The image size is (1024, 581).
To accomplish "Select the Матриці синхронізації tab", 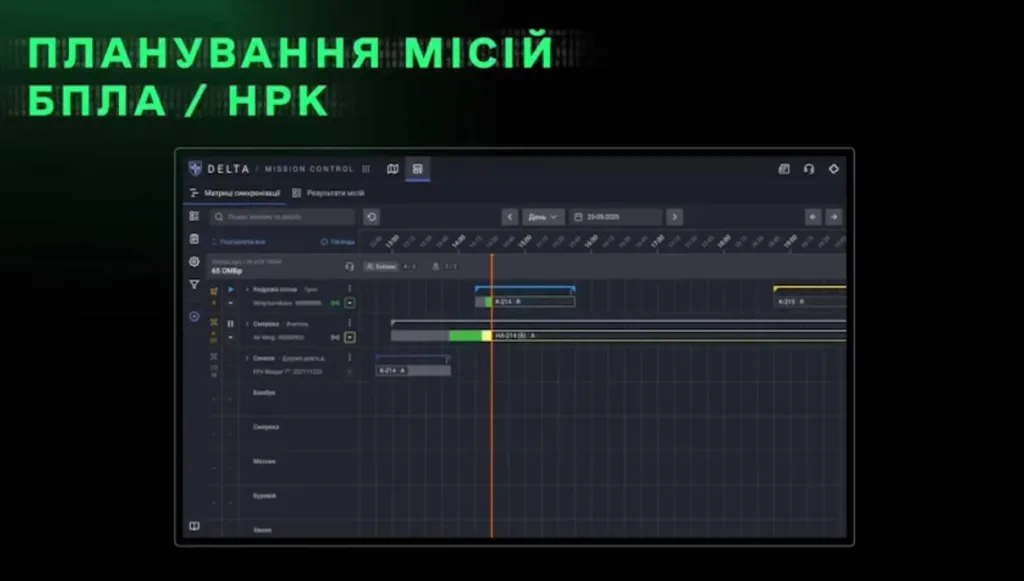I will coord(242,193).
